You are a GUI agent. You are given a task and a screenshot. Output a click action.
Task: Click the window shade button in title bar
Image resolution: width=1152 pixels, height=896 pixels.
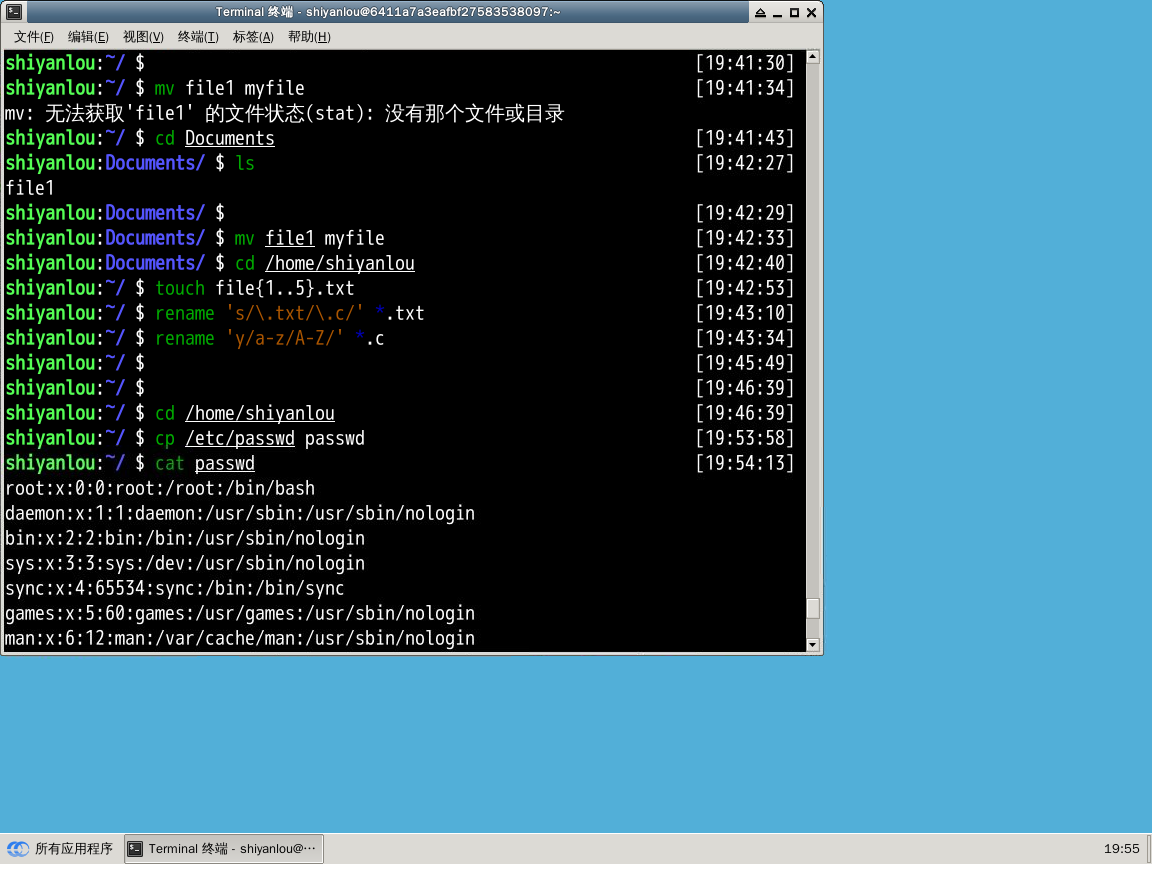pos(761,12)
